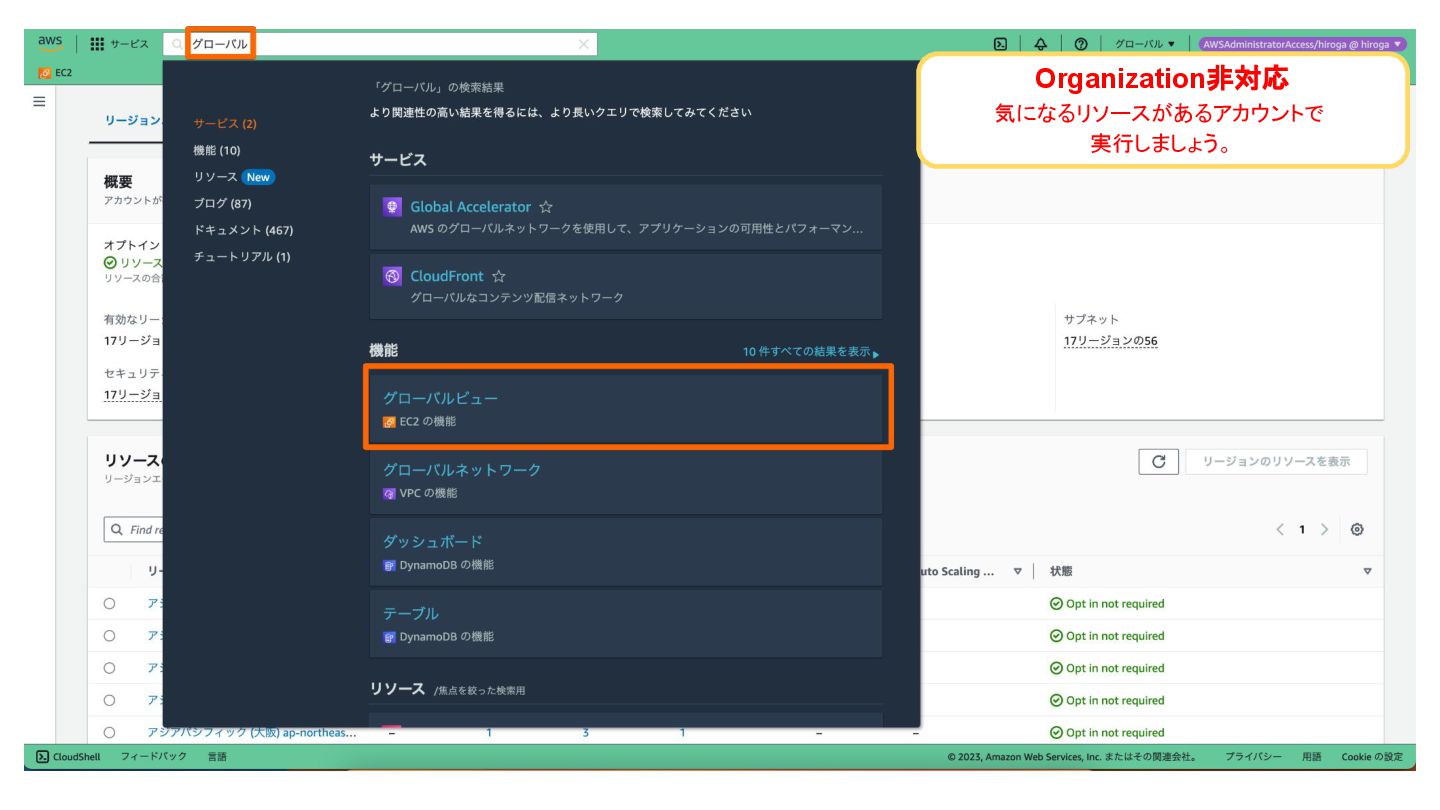Show all 10 feature results link
This screenshot has height=810, width=1440.
(810, 352)
